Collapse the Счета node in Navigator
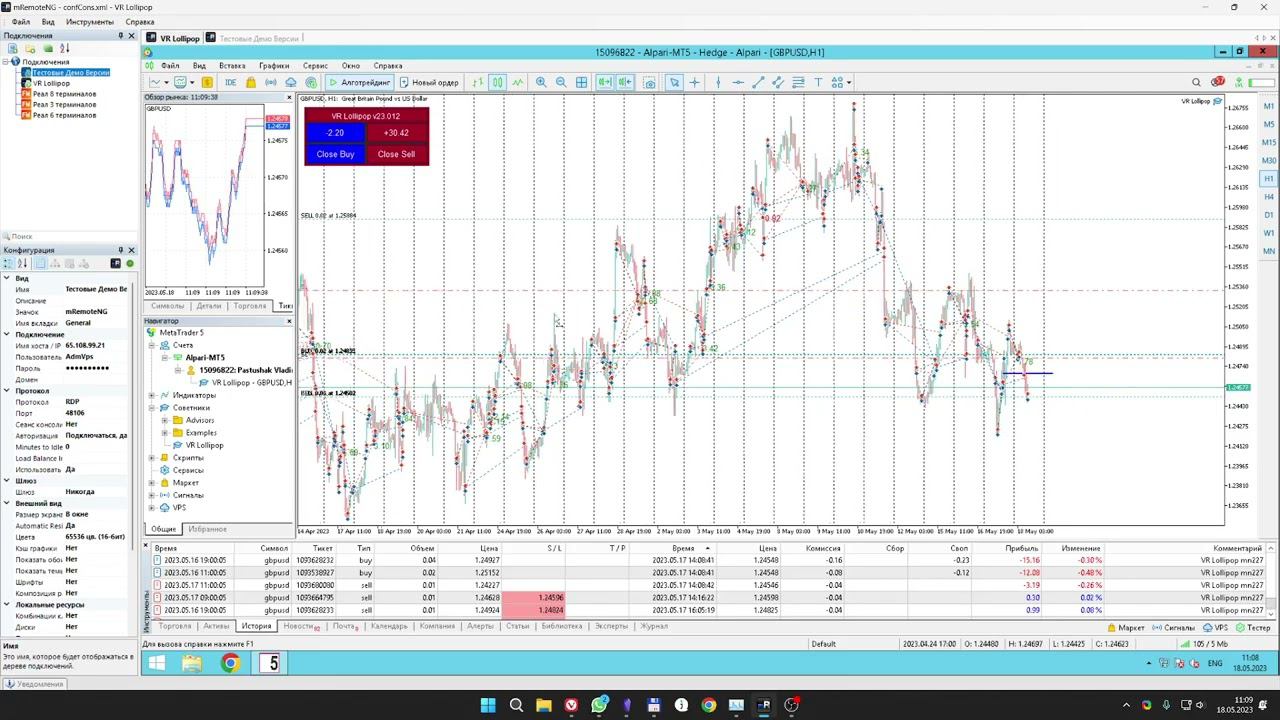The width and height of the screenshot is (1280, 720). (152, 345)
